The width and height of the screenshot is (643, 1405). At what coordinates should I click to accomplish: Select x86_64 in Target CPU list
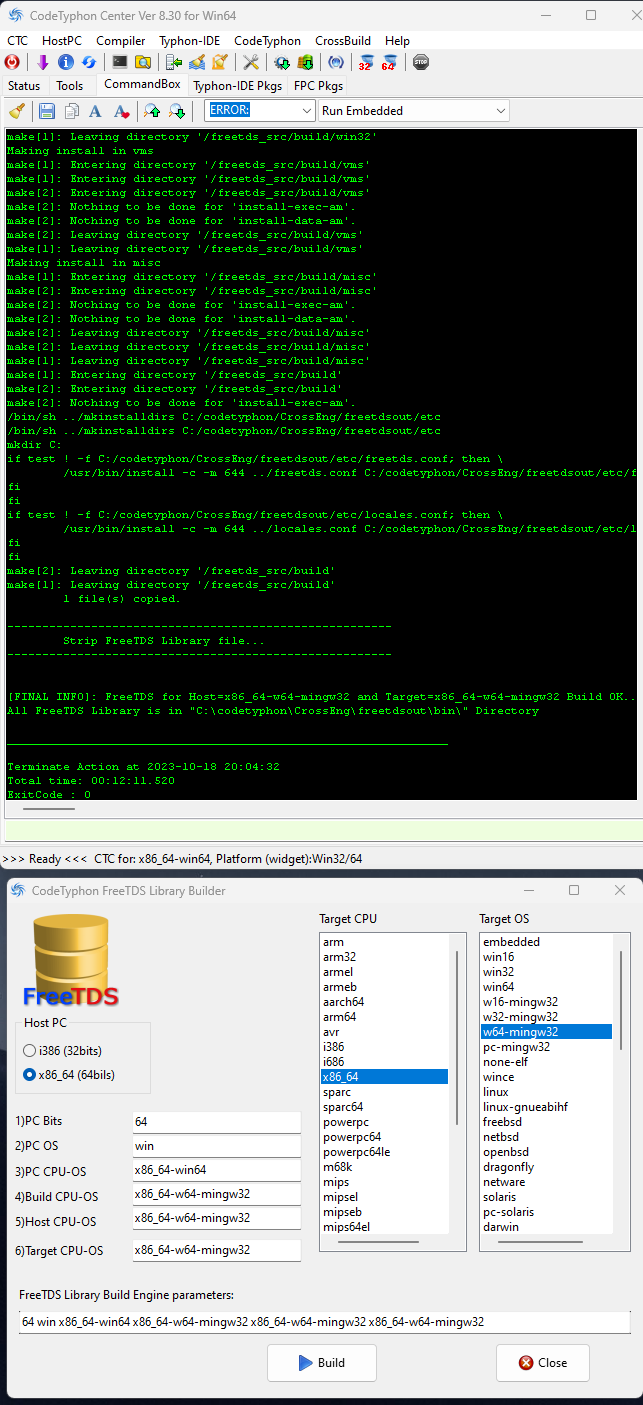click(x=384, y=1077)
